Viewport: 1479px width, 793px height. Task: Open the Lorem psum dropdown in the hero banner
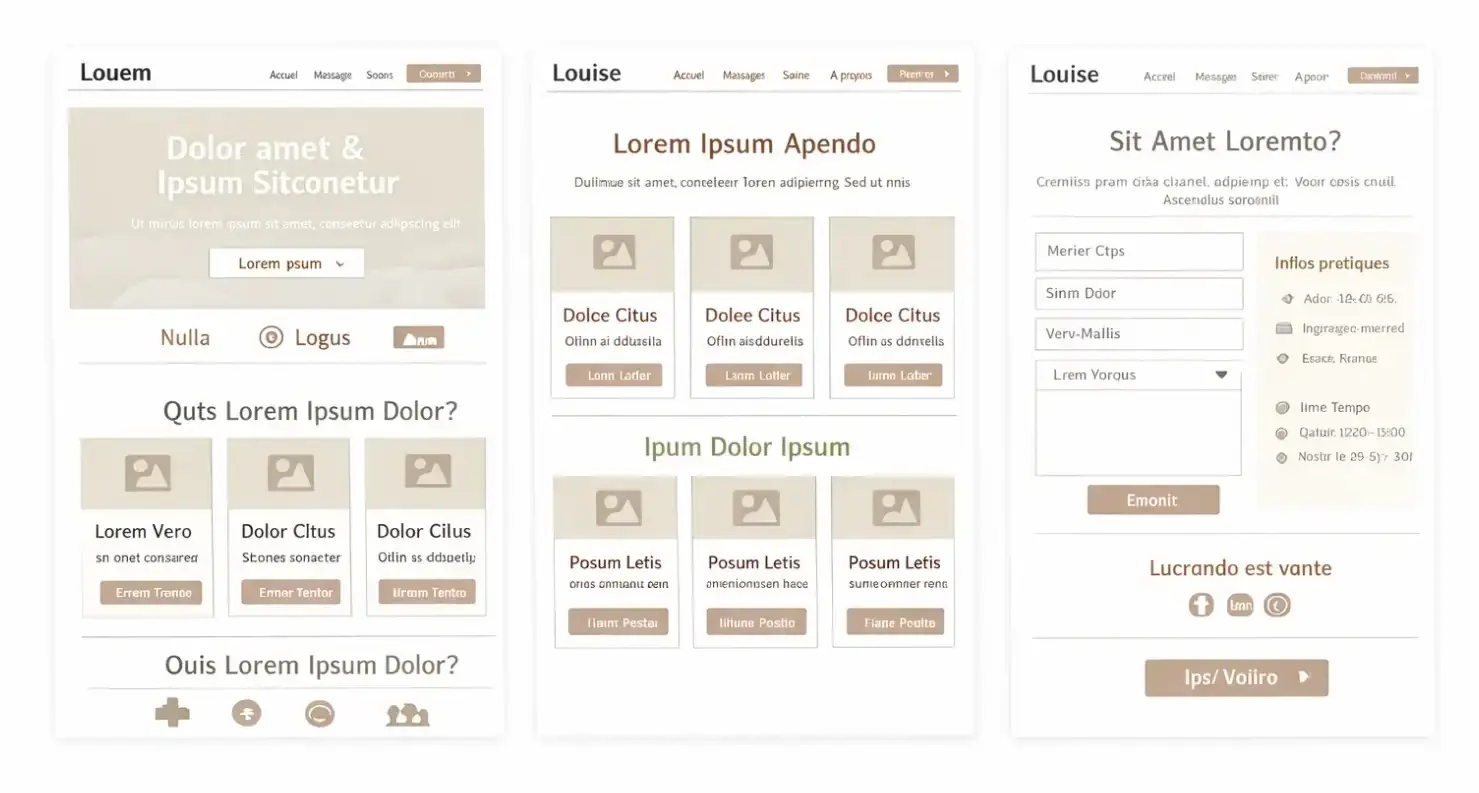coord(286,264)
